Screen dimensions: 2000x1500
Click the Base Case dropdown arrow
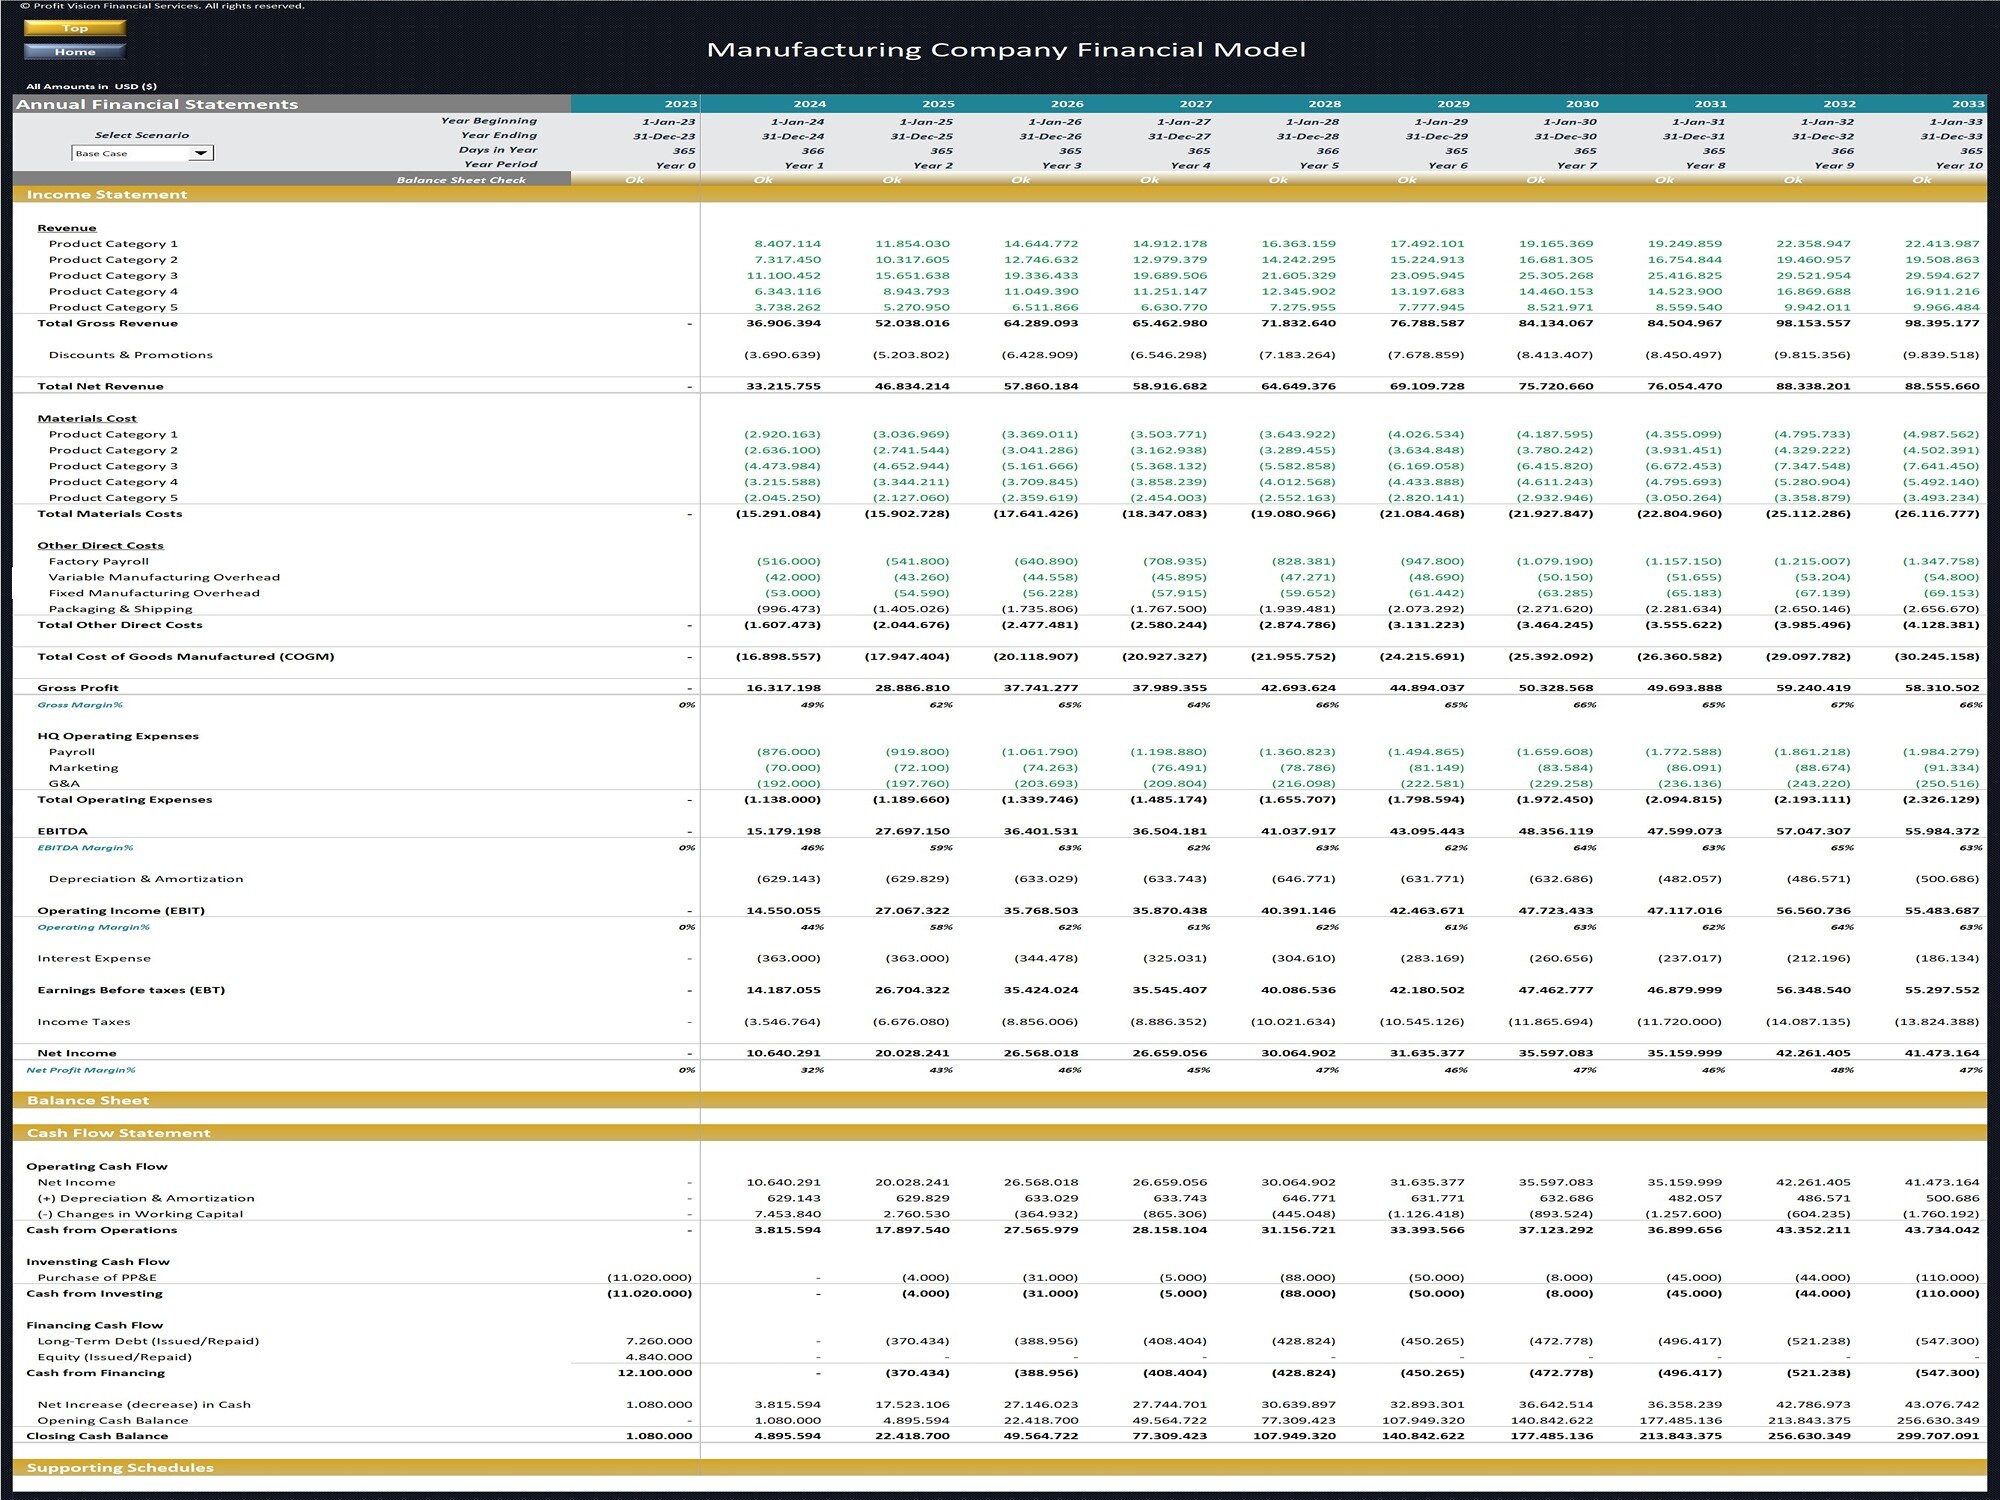coord(204,153)
